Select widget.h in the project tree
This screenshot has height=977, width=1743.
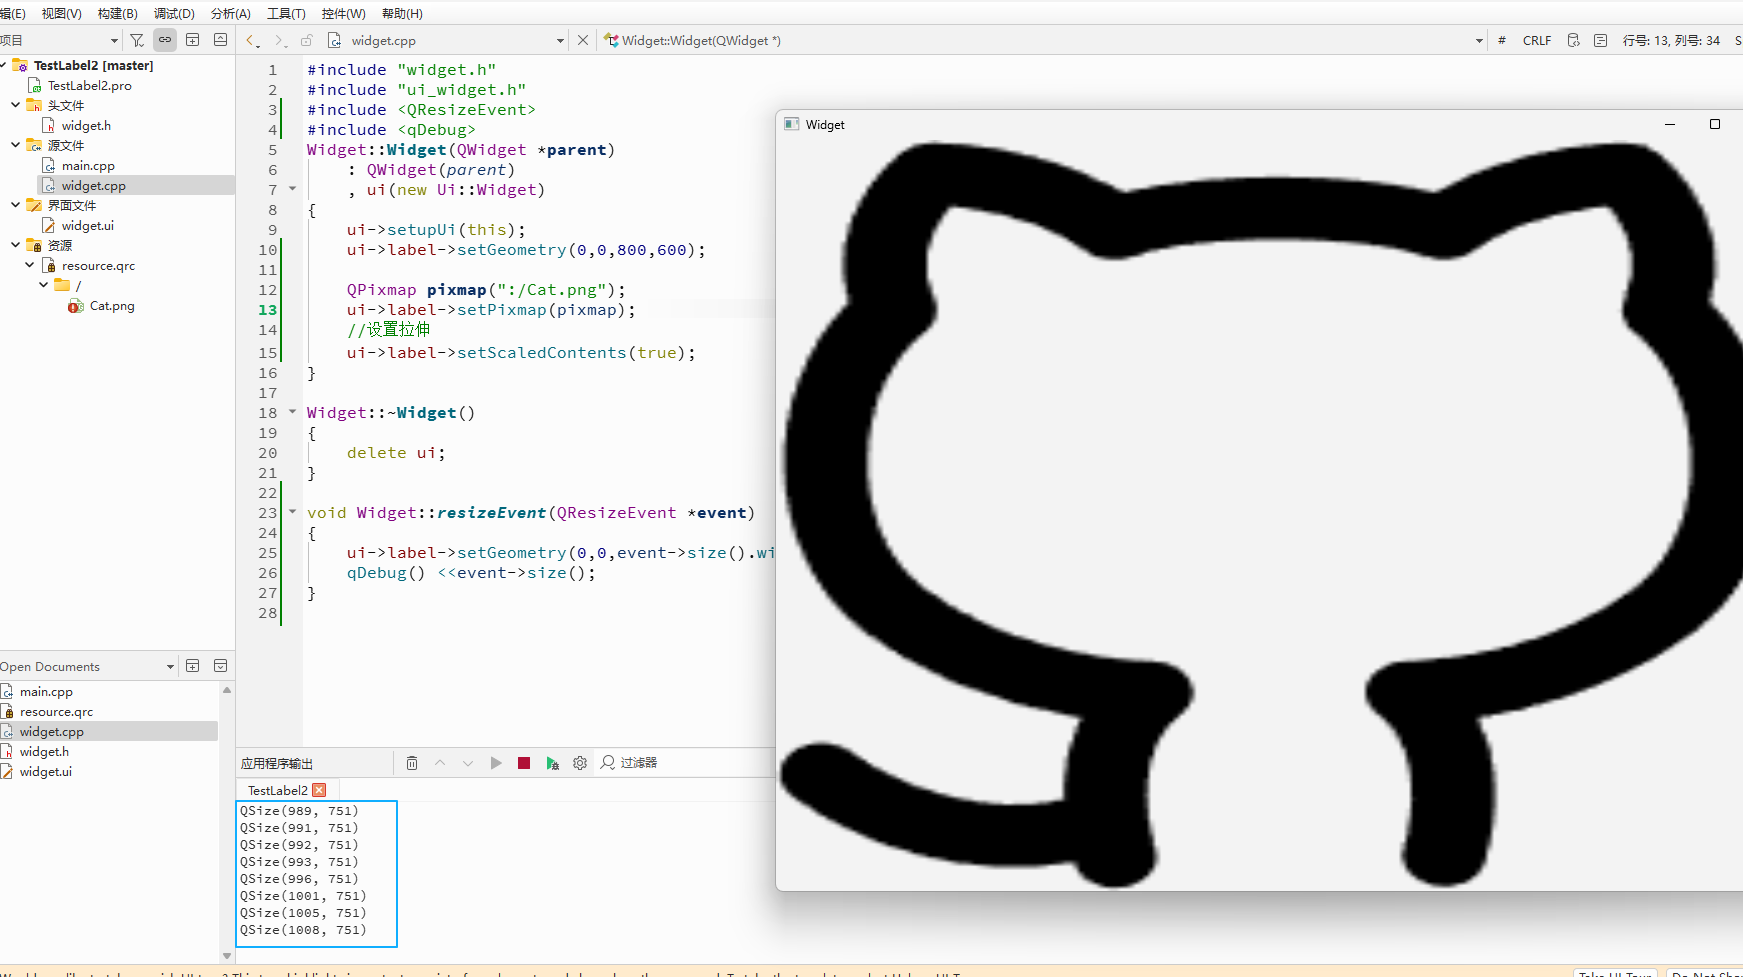click(x=86, y=126)
